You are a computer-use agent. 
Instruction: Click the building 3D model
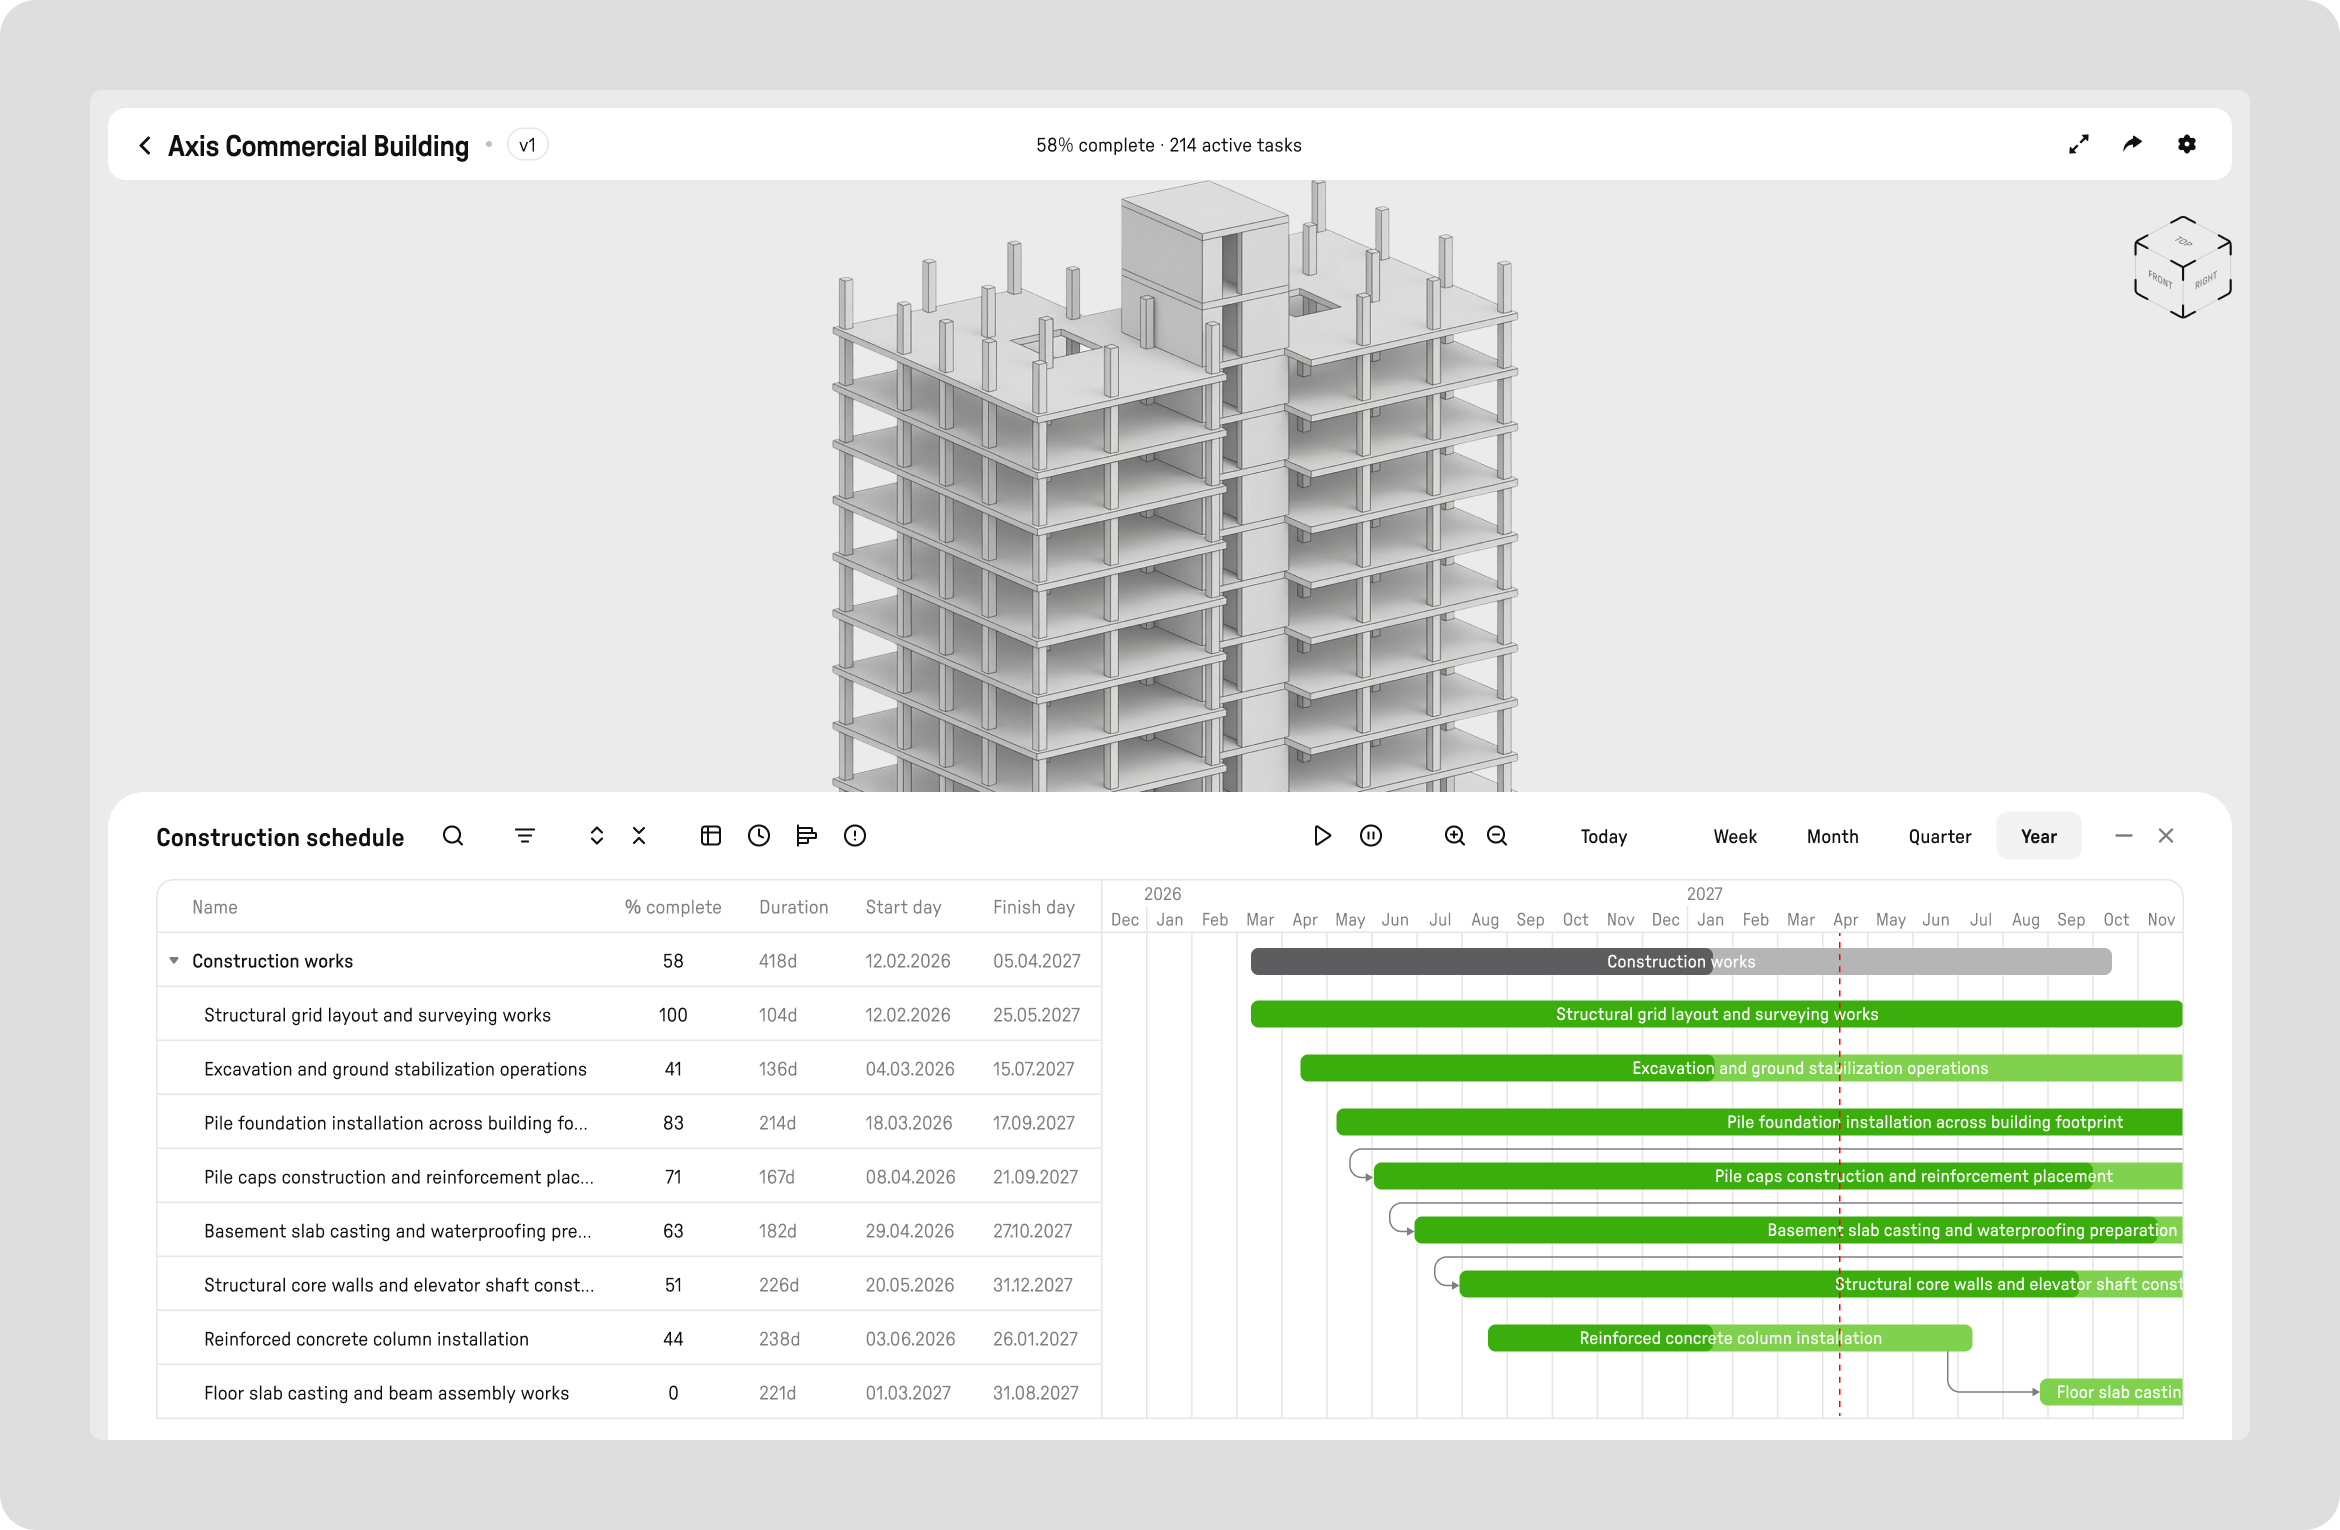point(1176,487)
